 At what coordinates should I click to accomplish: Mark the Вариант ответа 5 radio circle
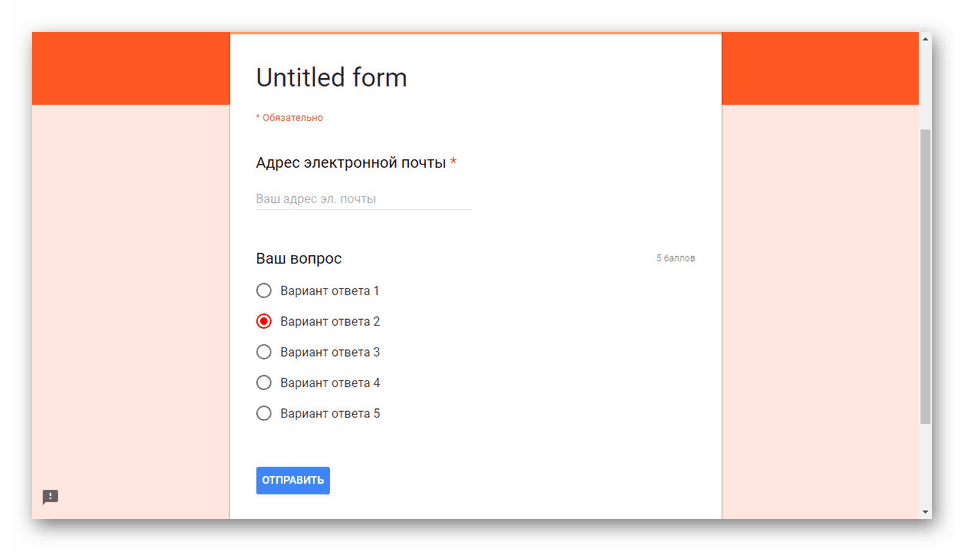264,413
